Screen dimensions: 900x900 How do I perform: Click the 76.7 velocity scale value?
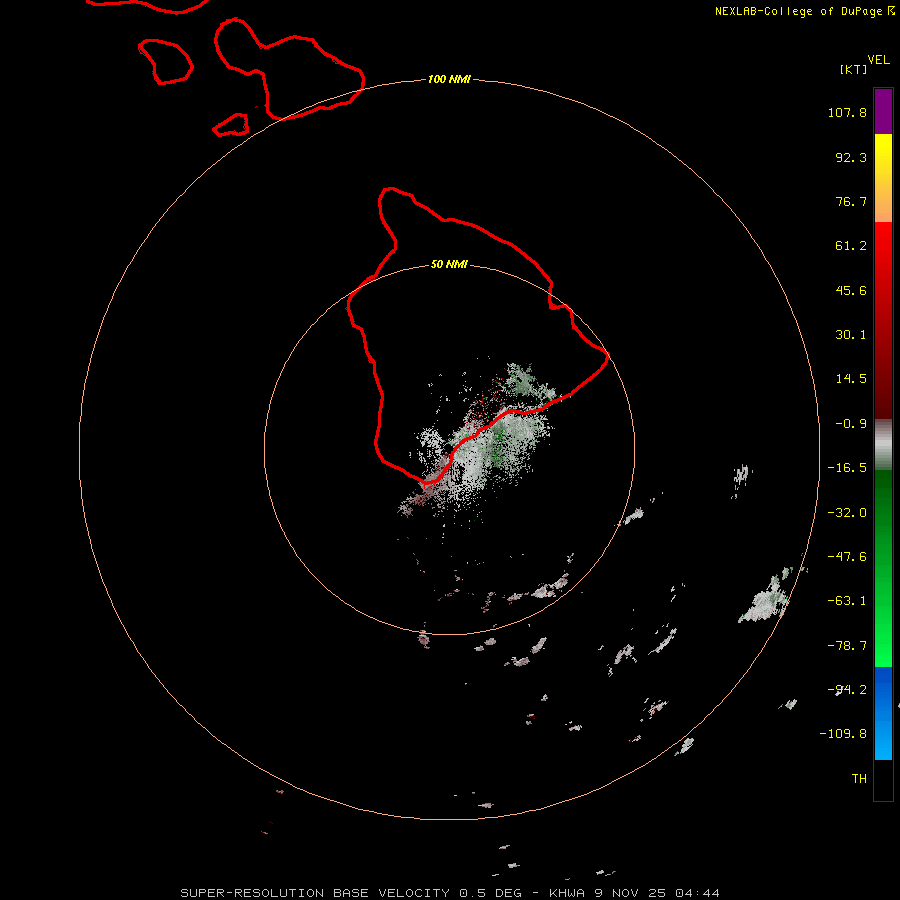click(x=851, y=201)
